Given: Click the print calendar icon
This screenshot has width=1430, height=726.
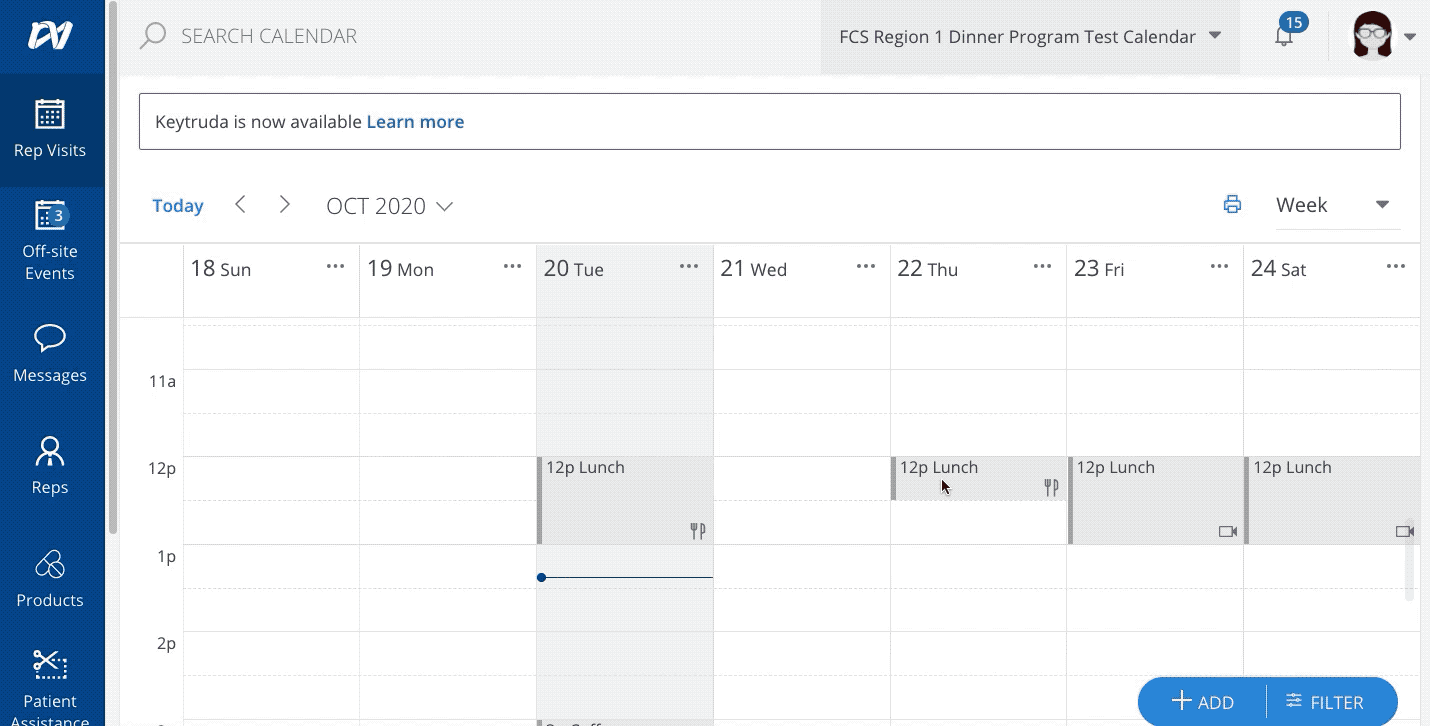Looking at the screenshot, I should pos(1232,204).
